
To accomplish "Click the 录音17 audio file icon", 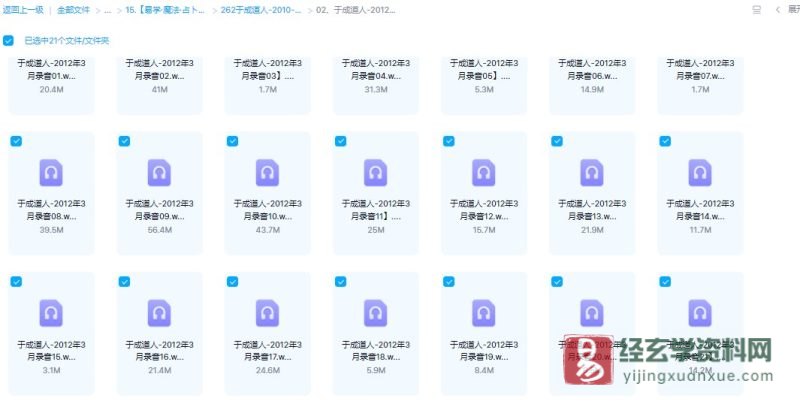I will pyautogui.click(x=267, y=312).
